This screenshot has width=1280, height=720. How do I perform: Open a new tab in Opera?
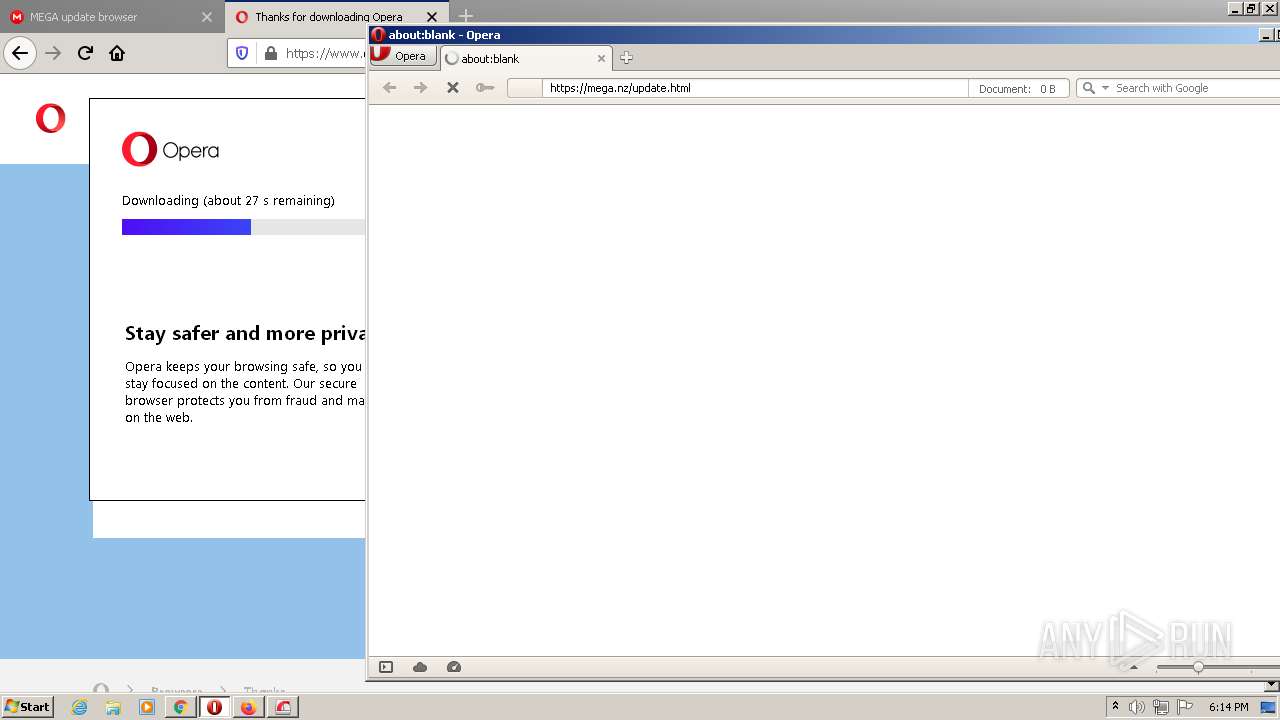[626, 58]
